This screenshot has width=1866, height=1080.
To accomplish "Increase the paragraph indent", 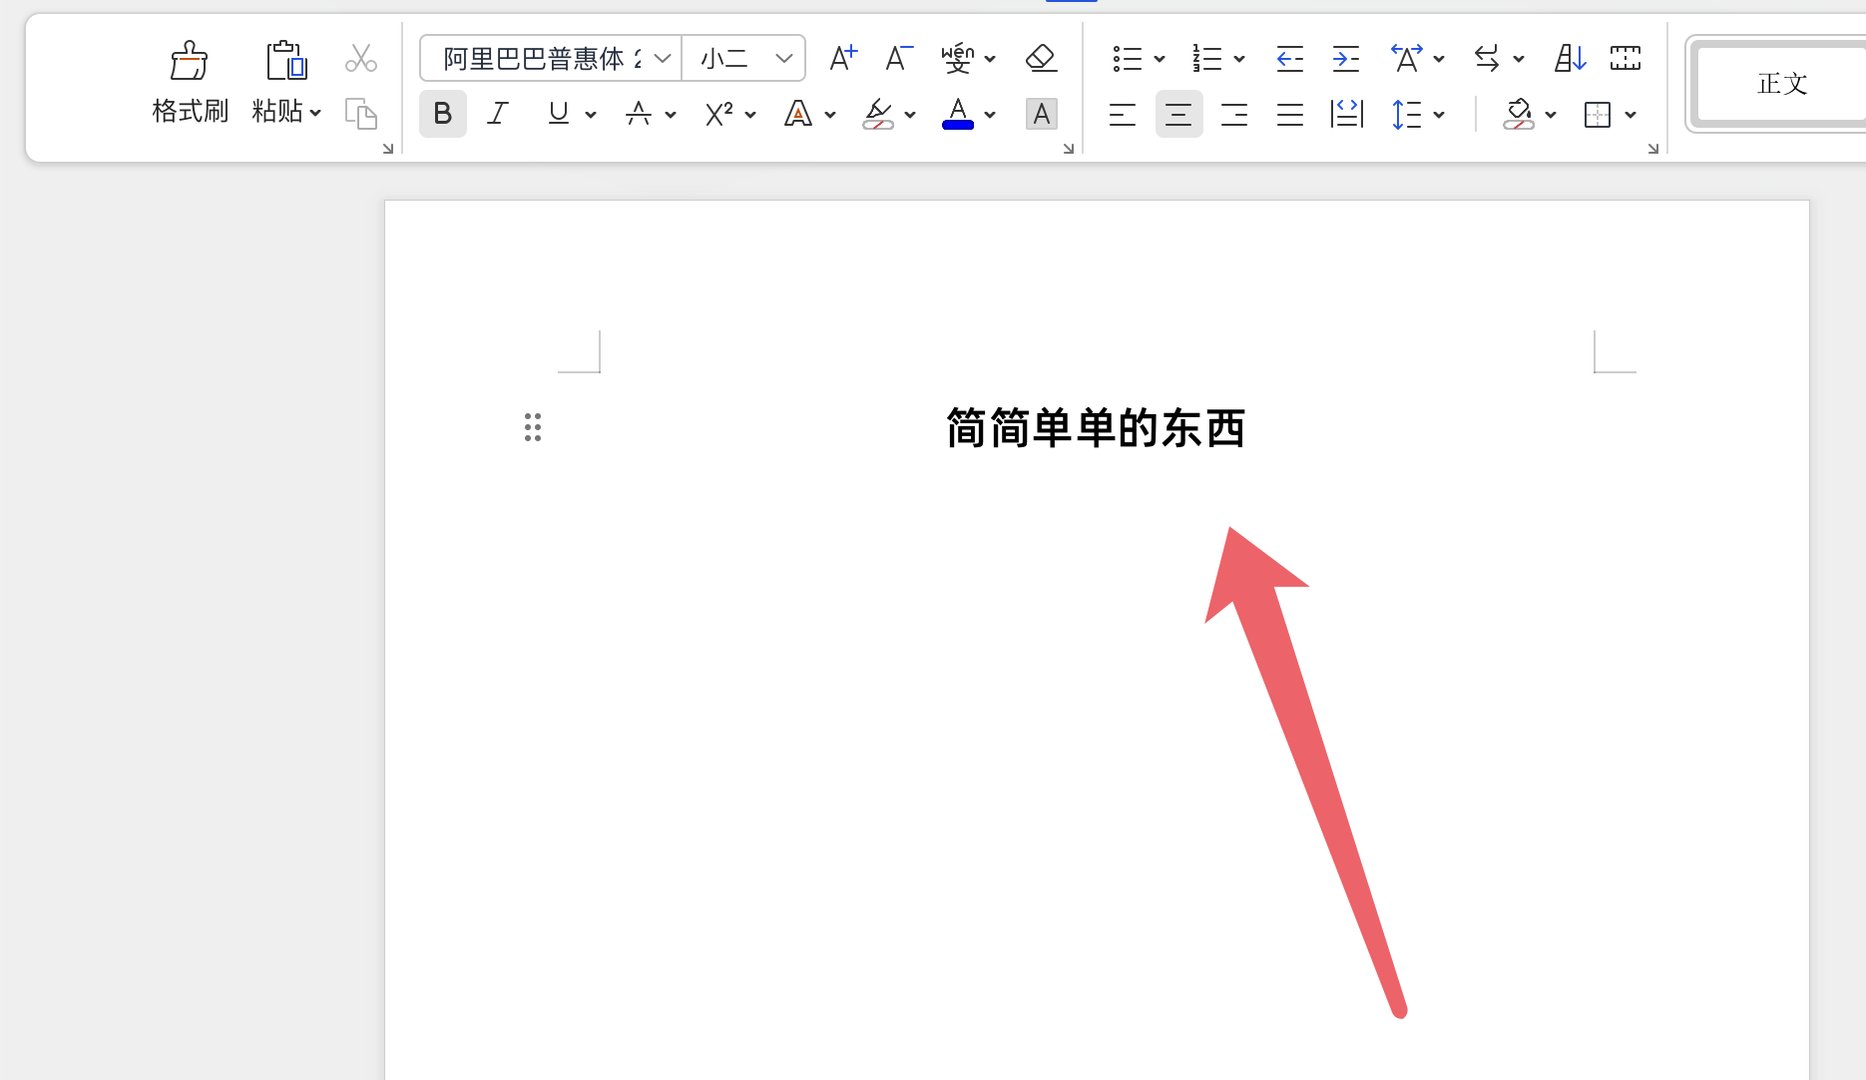I will pos(1345,58).
